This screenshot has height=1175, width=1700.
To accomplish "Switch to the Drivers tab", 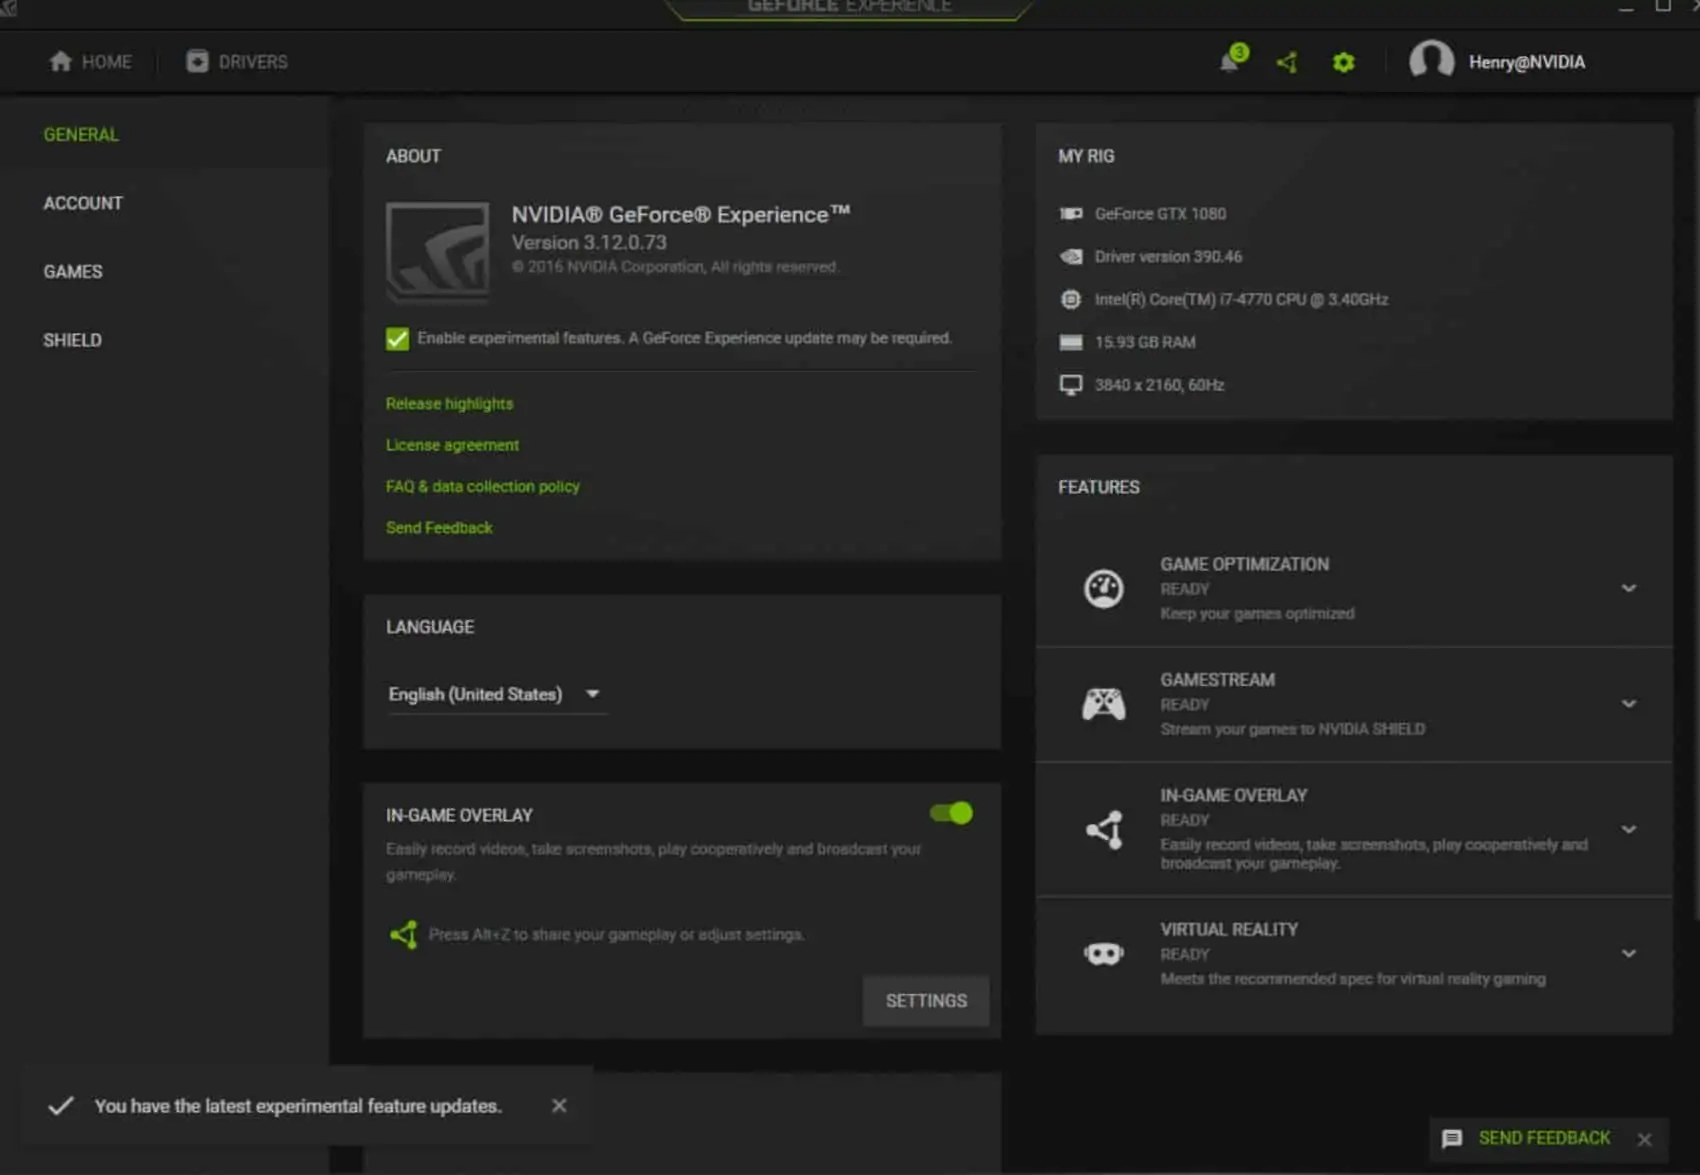I will [236, 61].
